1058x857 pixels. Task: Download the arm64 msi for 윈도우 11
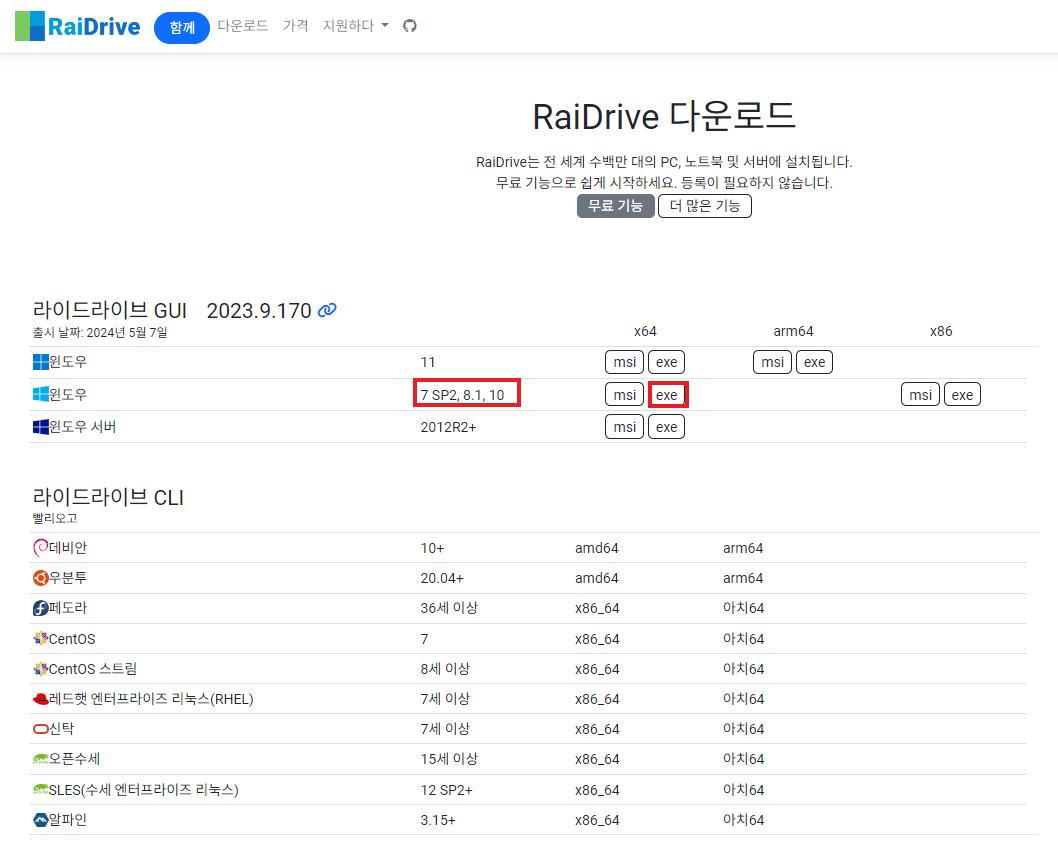coord(771,362)
